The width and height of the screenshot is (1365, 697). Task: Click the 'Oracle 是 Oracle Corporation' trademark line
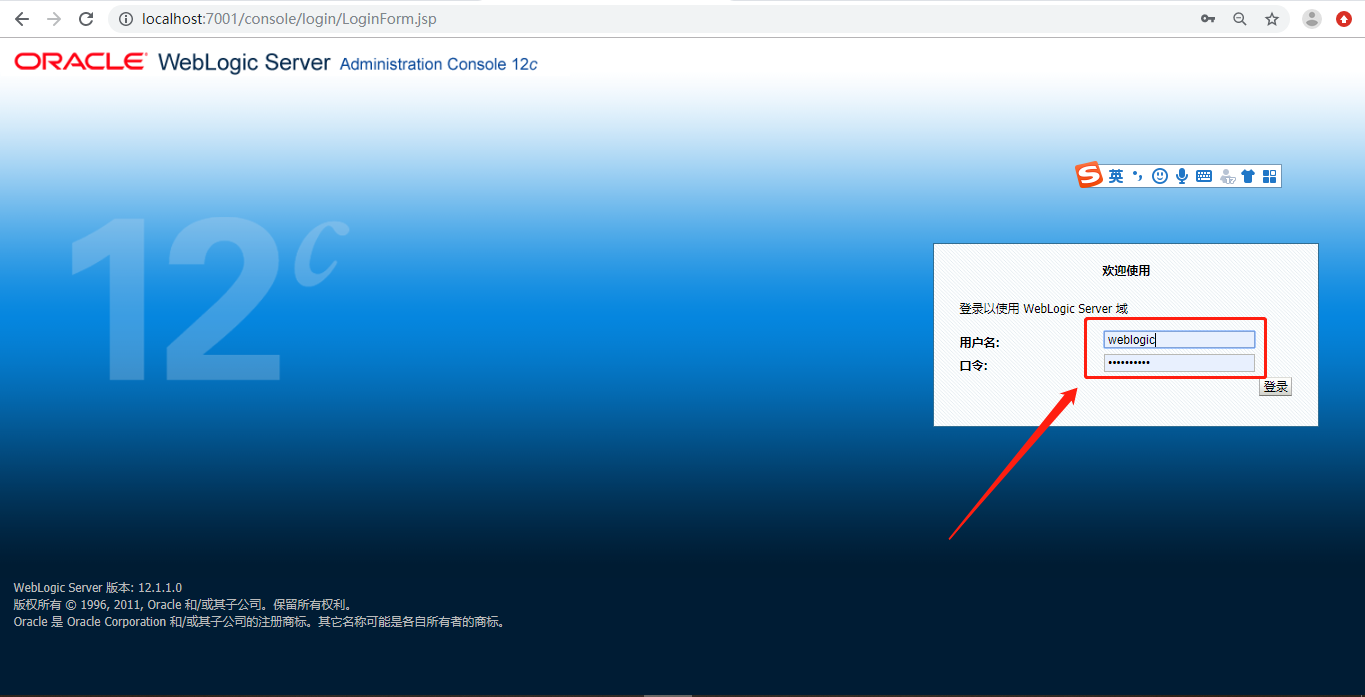261,622
